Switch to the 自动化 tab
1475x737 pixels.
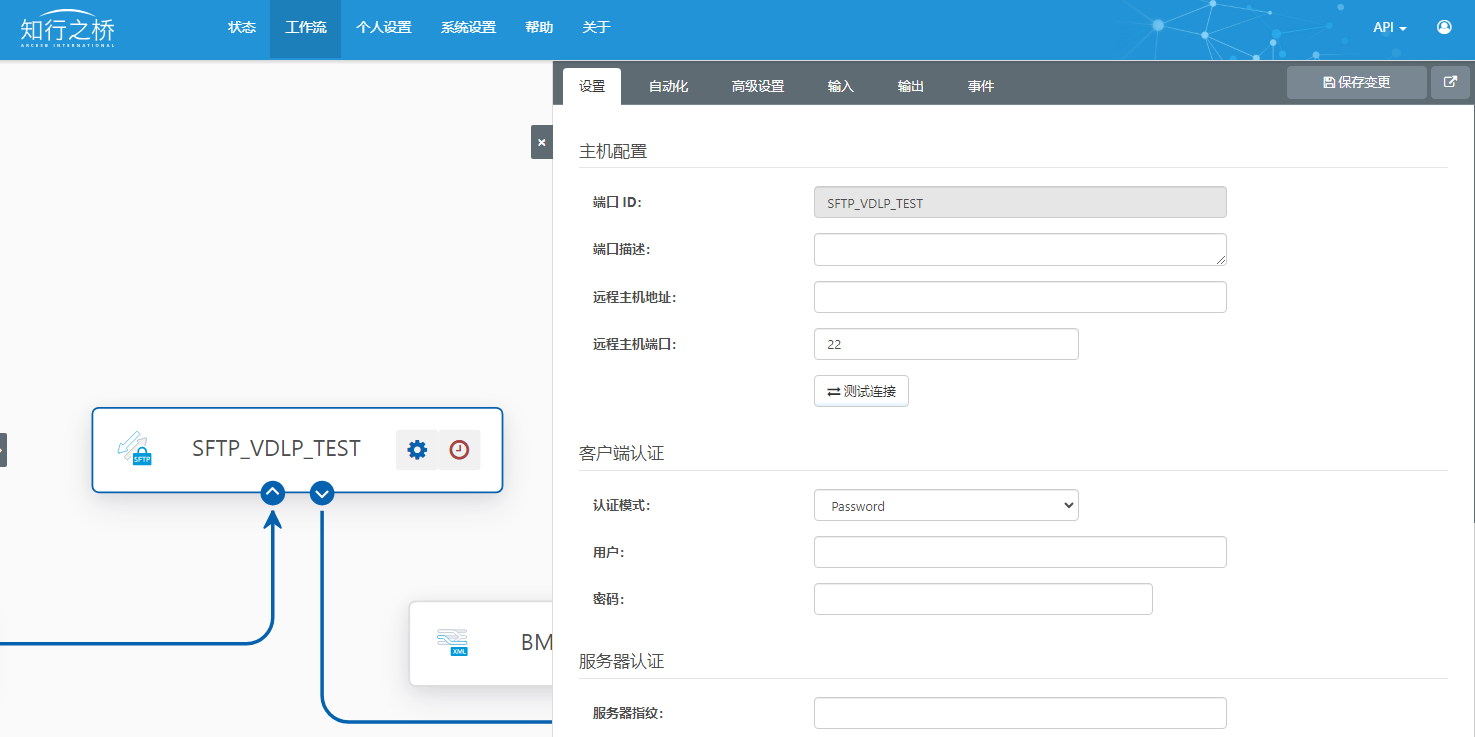tap(668, 87)
